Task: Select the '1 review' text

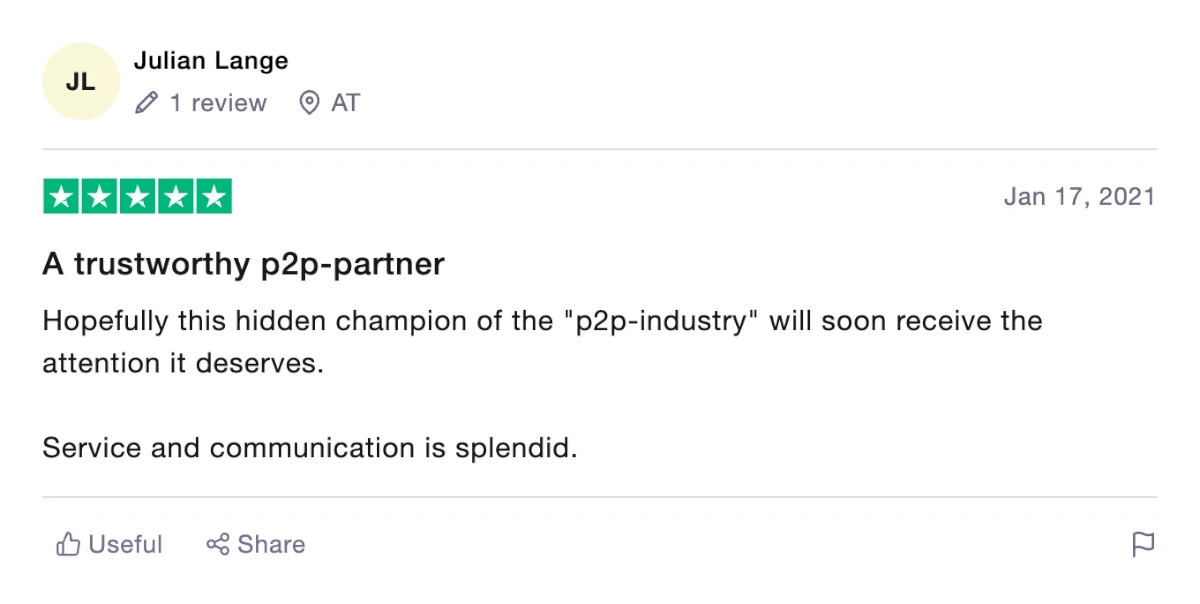Action: [x=218, y=103]
